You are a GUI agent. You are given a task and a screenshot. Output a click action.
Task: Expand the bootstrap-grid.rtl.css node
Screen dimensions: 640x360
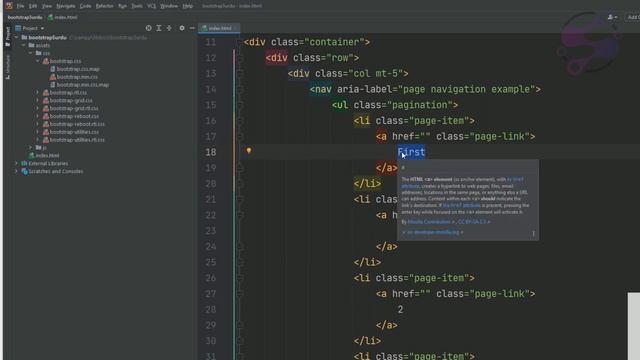click(x=38, y=109)
